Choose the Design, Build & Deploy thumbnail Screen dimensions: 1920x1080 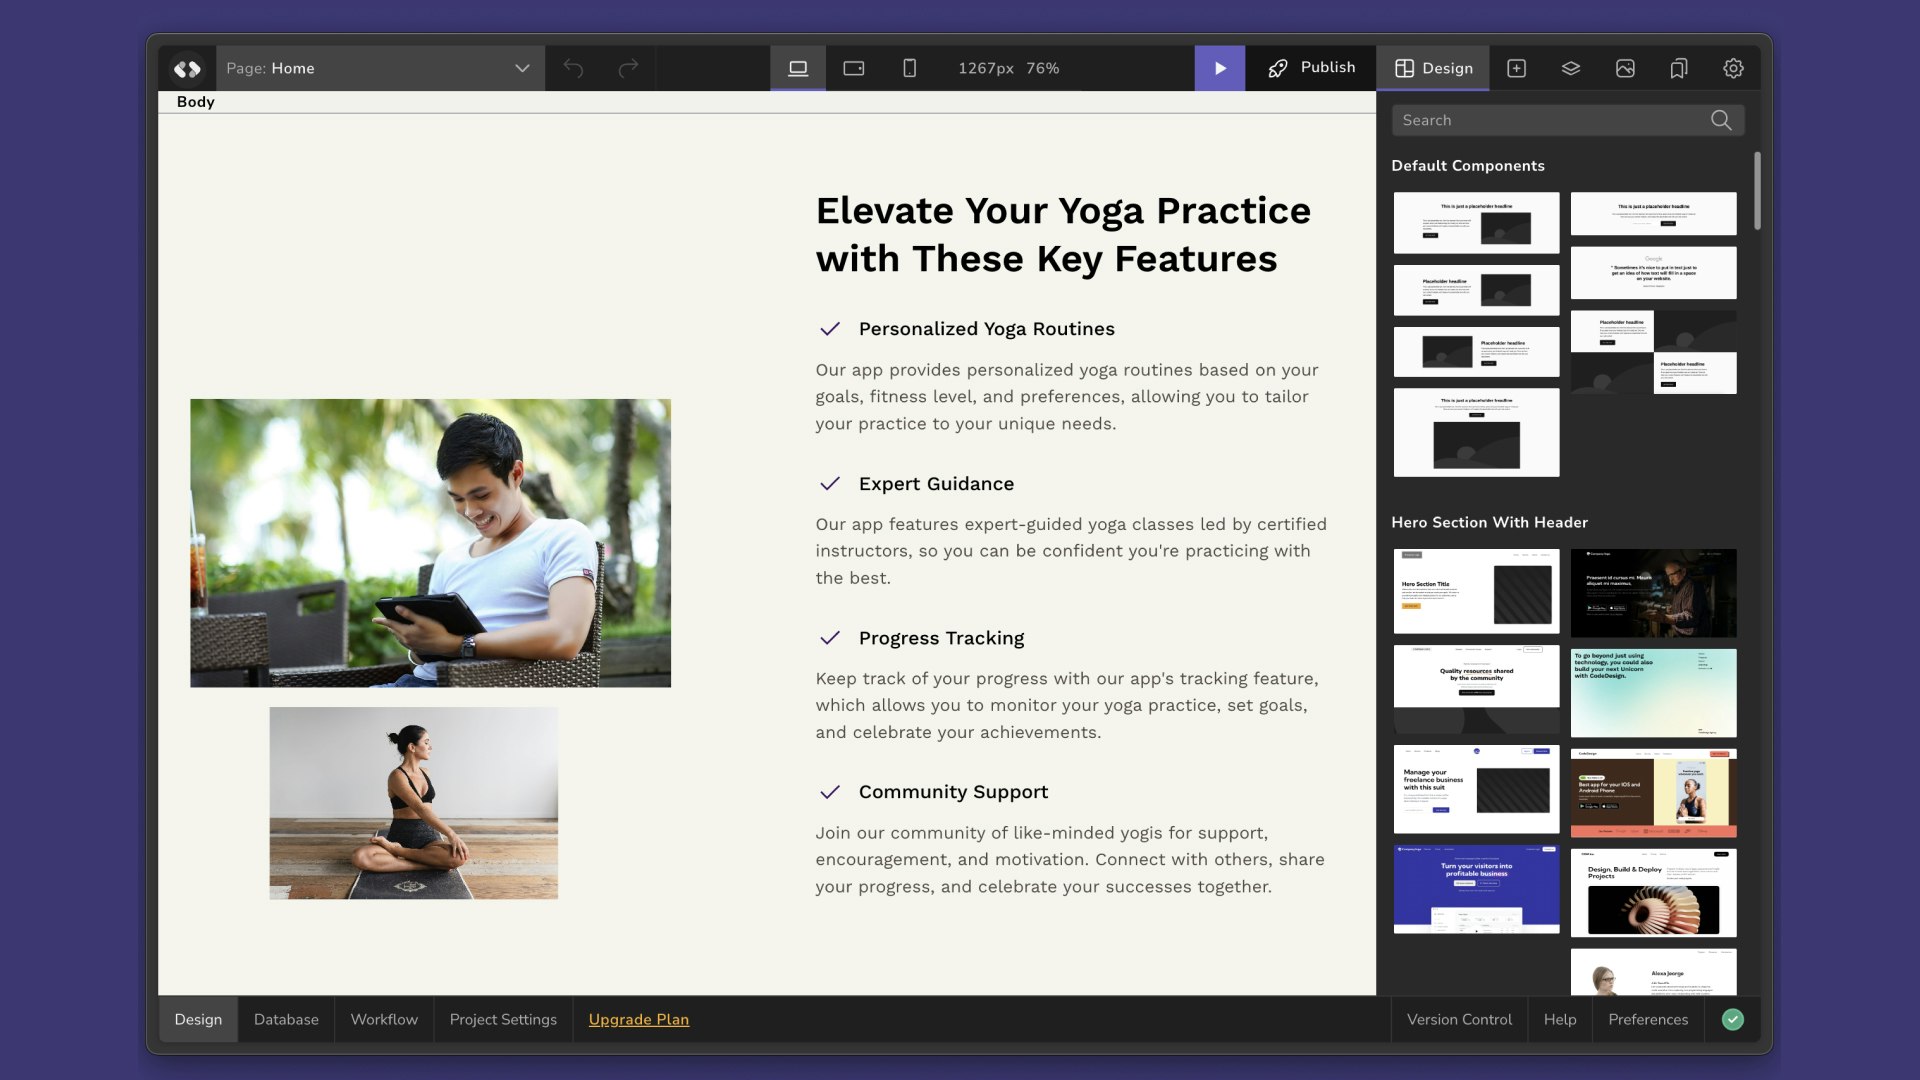1653,893
